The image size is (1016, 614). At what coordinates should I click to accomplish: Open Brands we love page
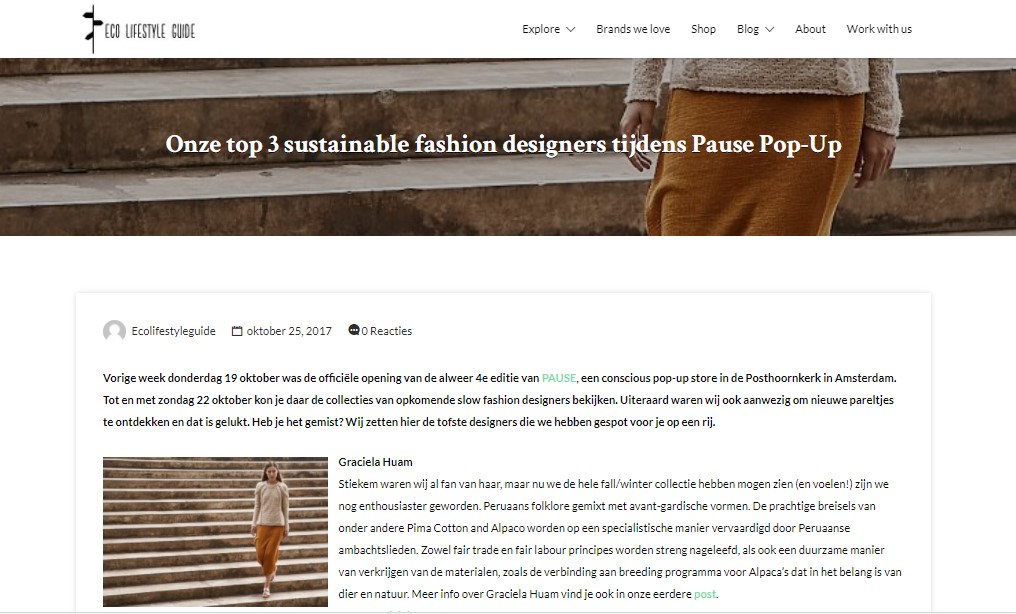click(x=633, y=29)
